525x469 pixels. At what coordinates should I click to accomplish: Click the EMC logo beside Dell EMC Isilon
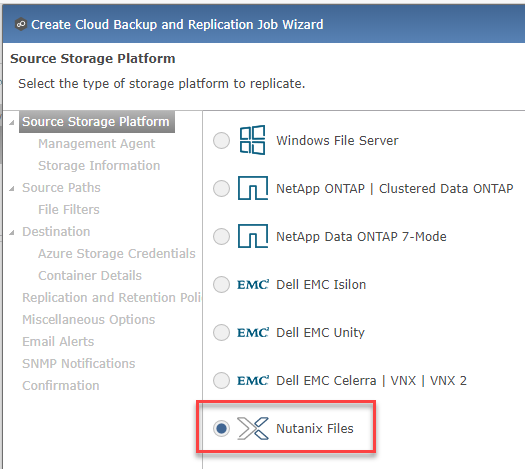tap(253, 285)
